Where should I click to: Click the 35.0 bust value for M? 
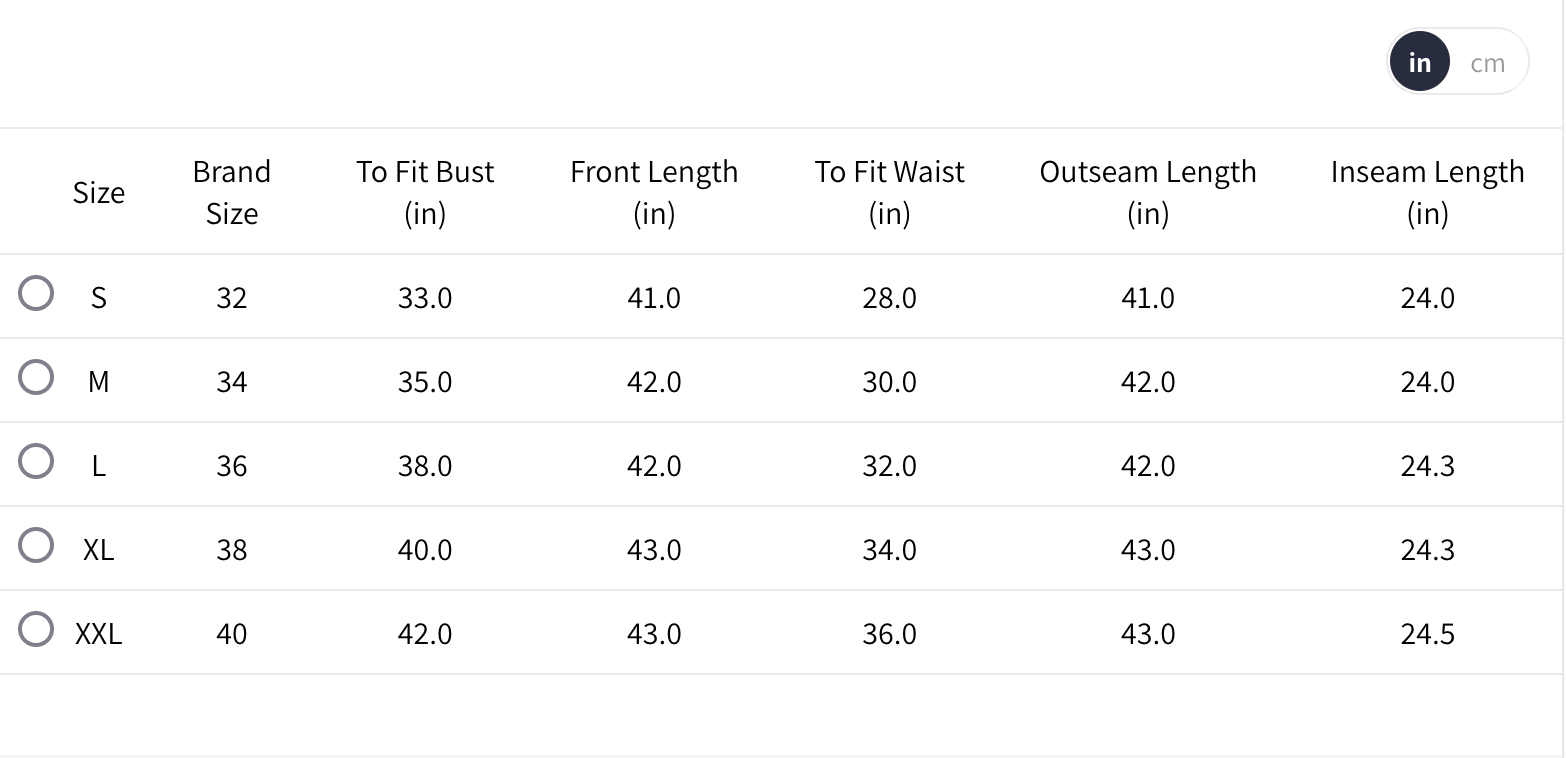coord(425,382)
